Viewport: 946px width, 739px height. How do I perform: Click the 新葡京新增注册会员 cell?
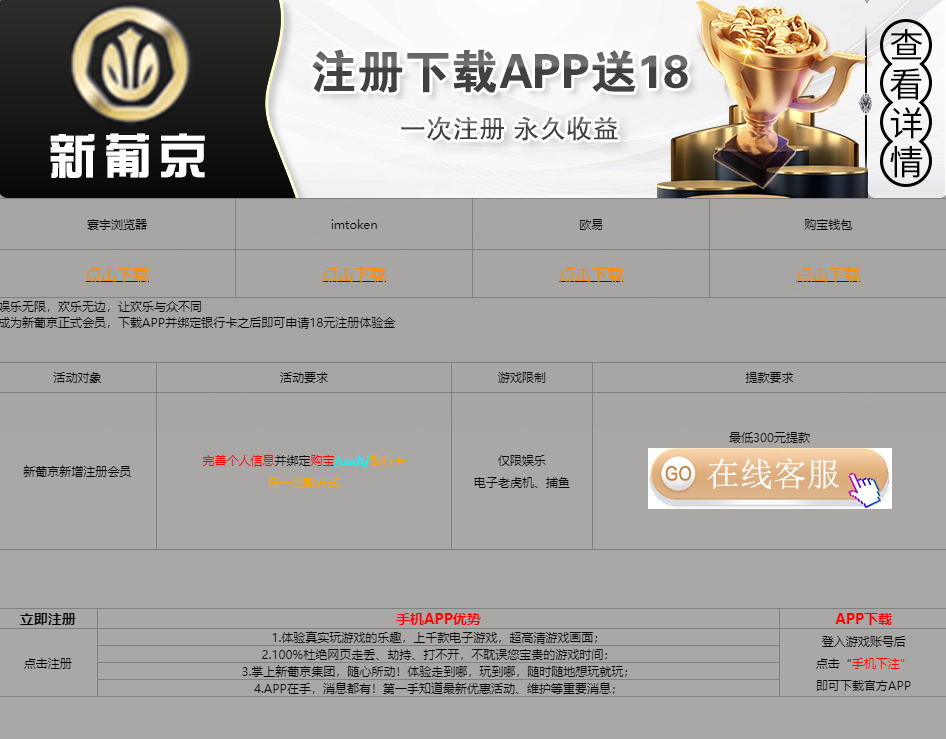click(x=78, y=471)
